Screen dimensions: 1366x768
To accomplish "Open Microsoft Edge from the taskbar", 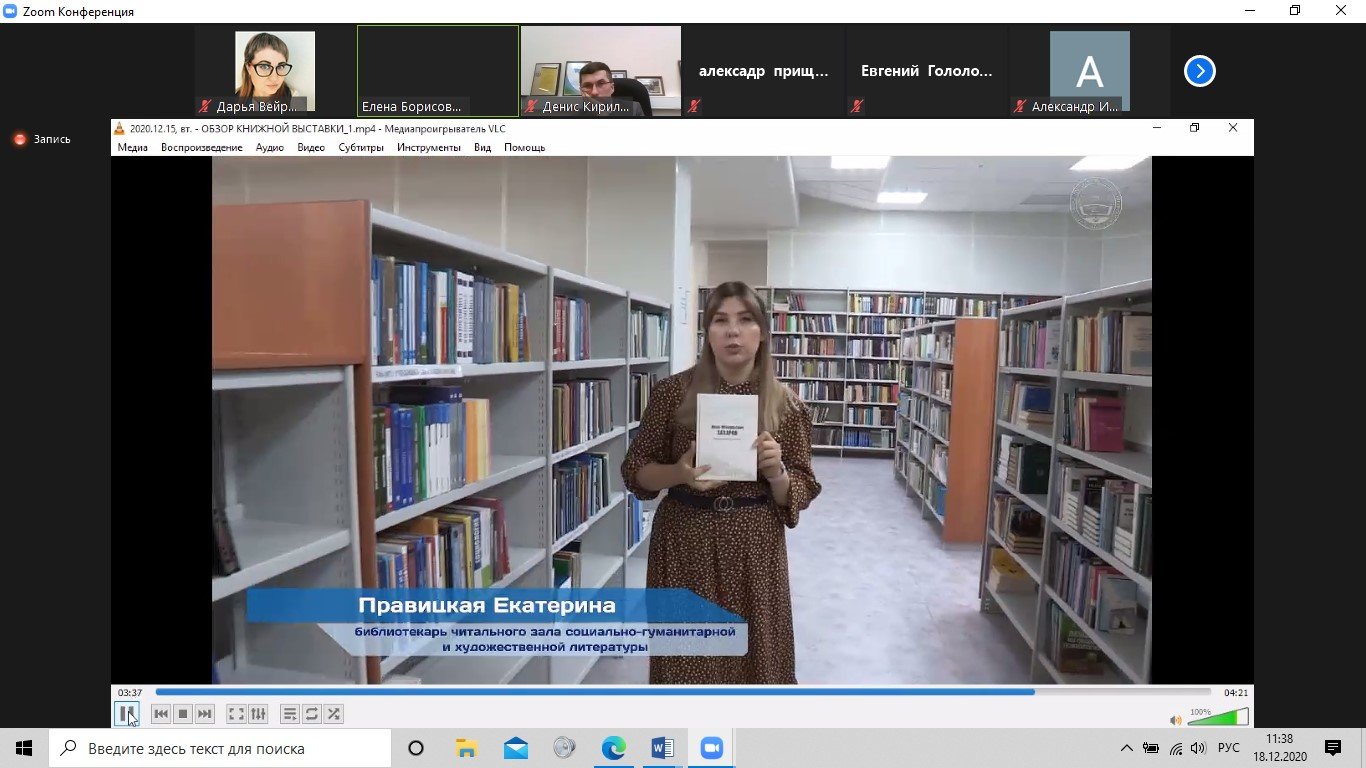I will pos(613,748).
